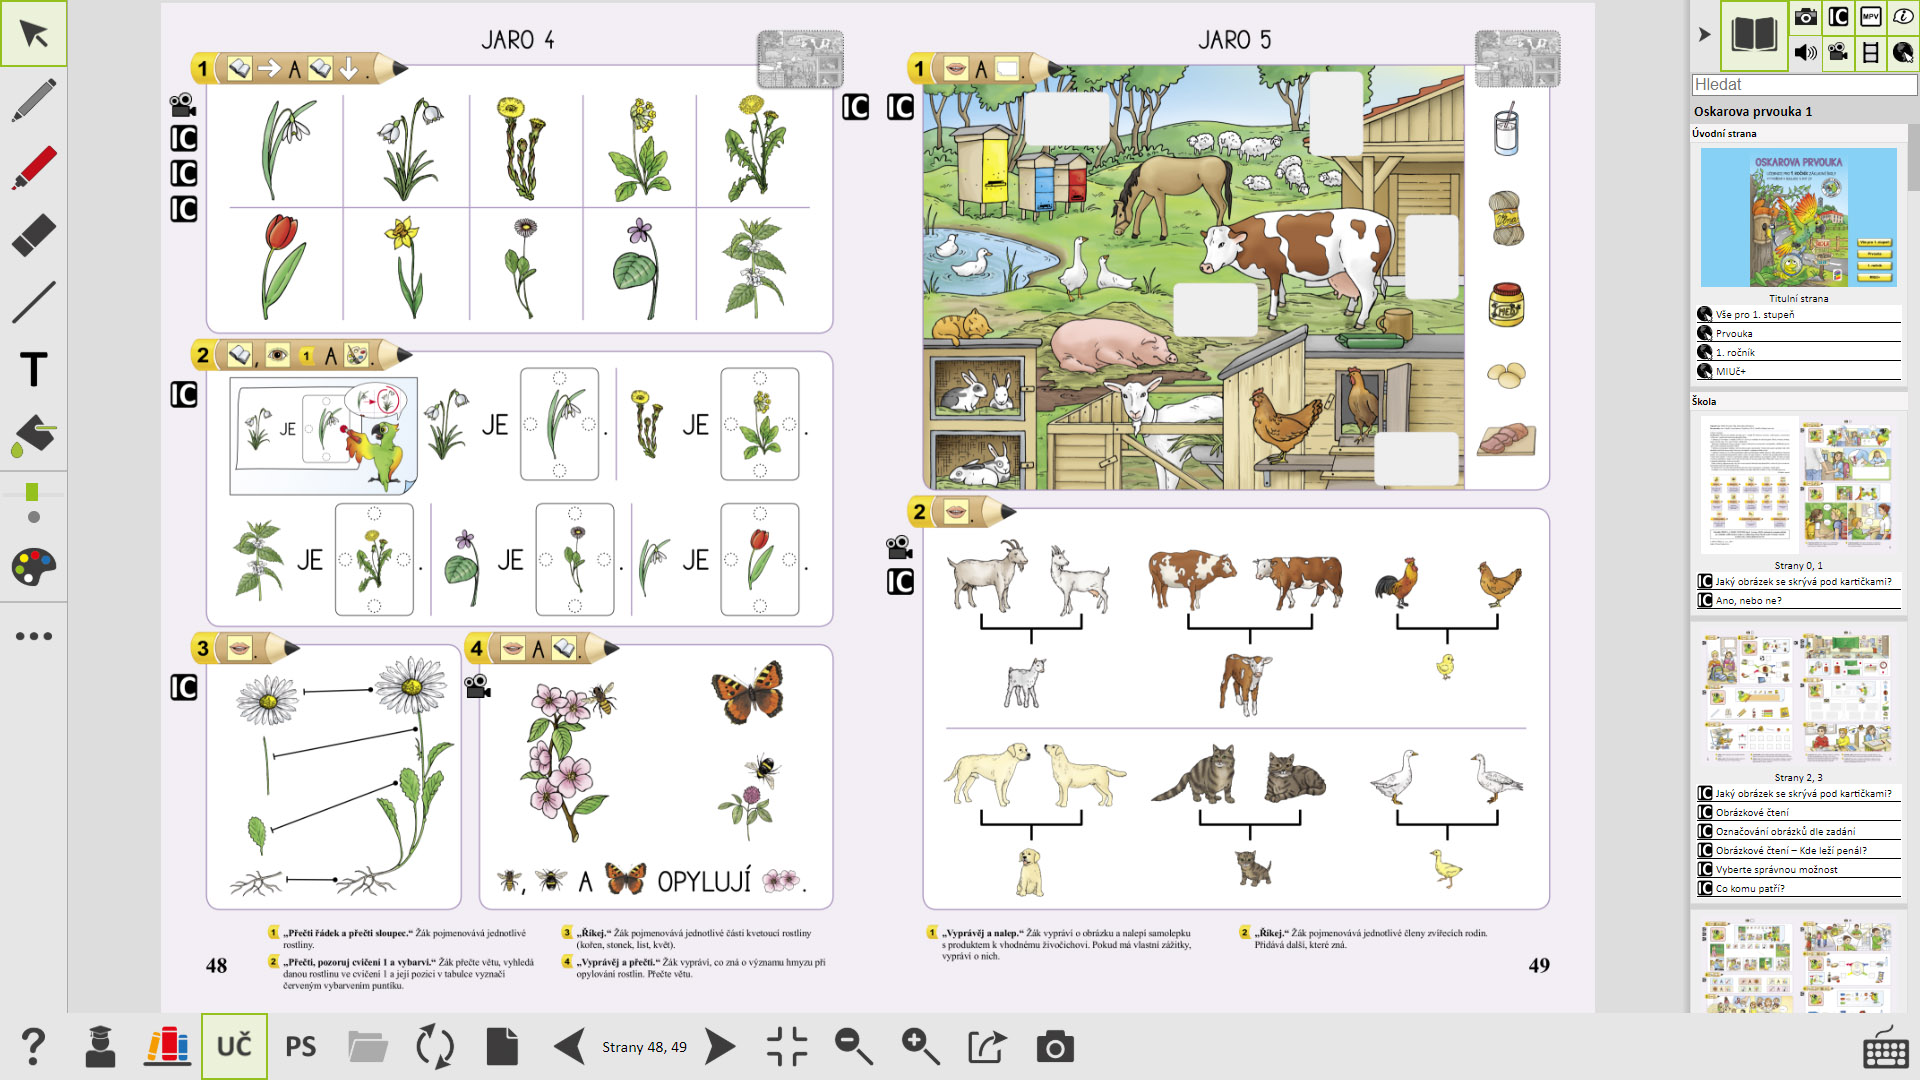1920x1080 pixels.
Task: Play the video beside Jaro 4 exercise 4
Action: pos(478,686)
